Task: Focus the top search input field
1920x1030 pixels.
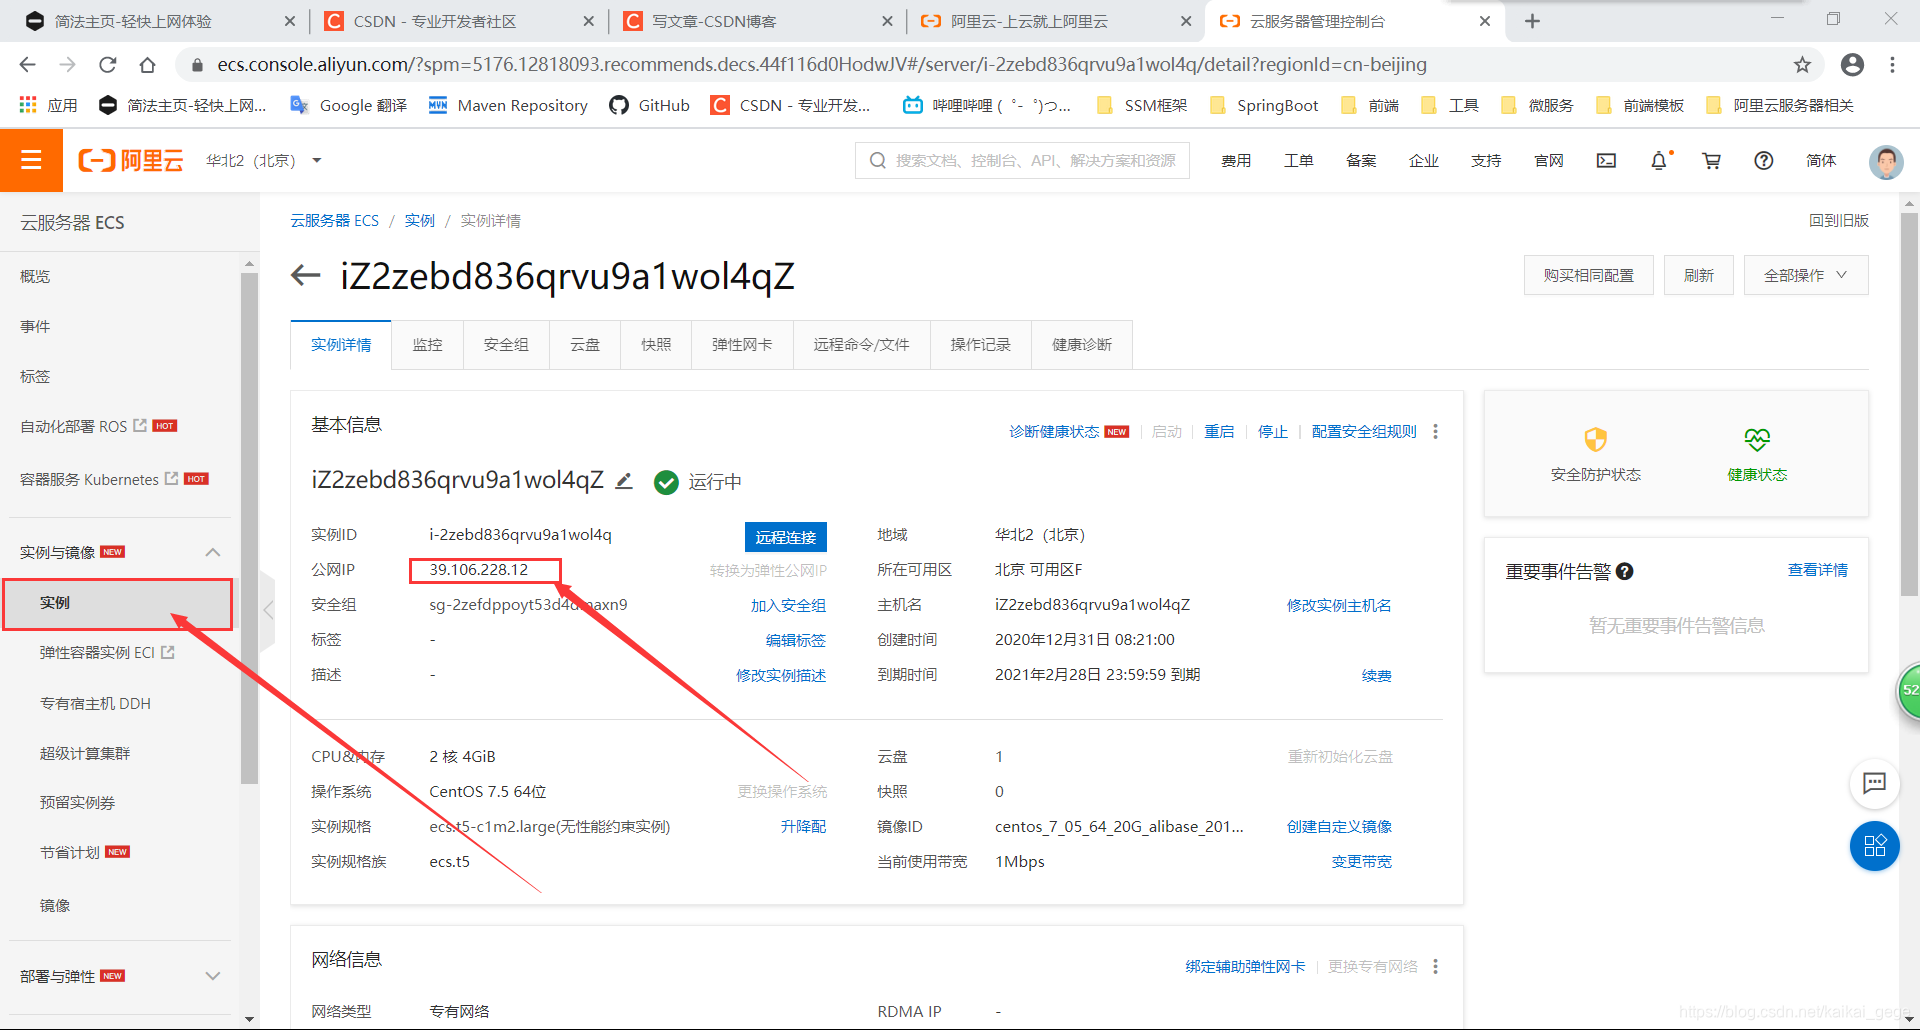Action: pos(1022,160)
